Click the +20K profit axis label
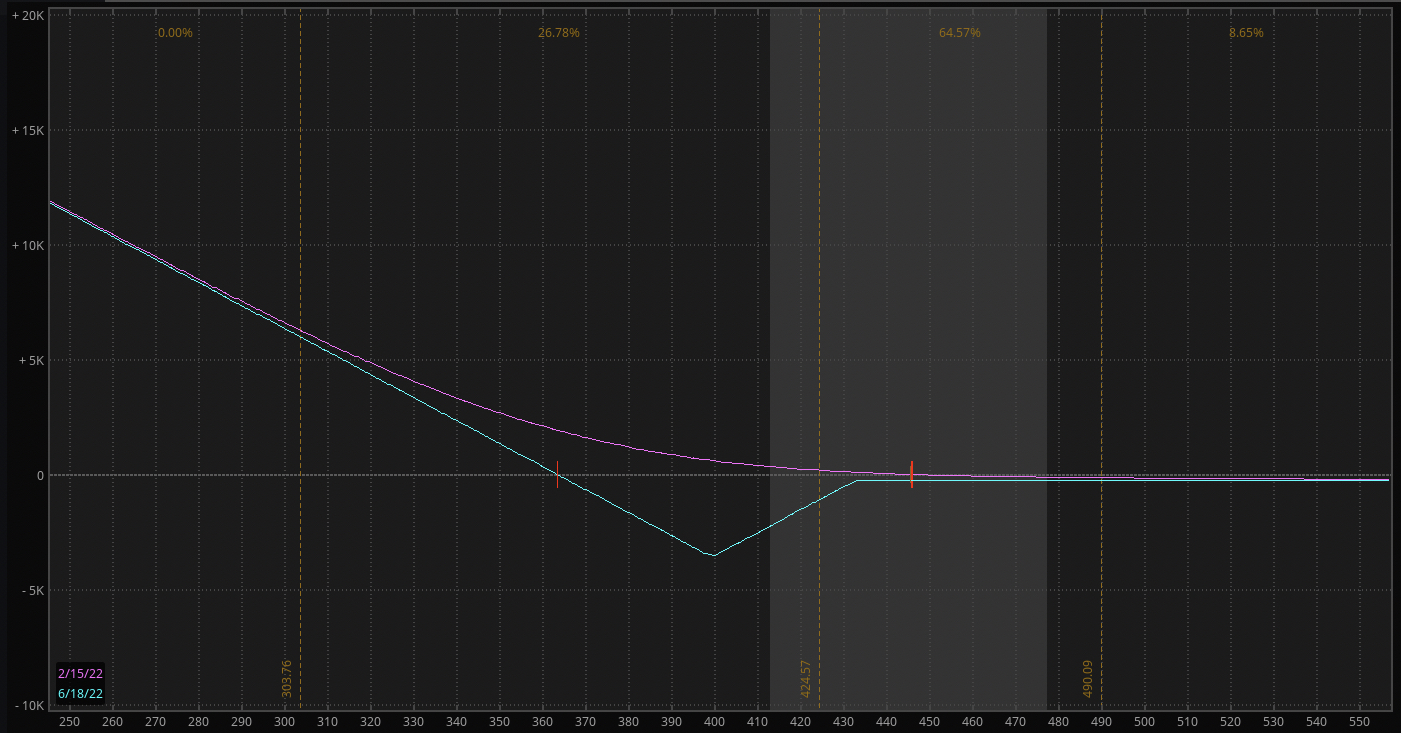This screenshot has width=1401, height=733. coord(27,15)
